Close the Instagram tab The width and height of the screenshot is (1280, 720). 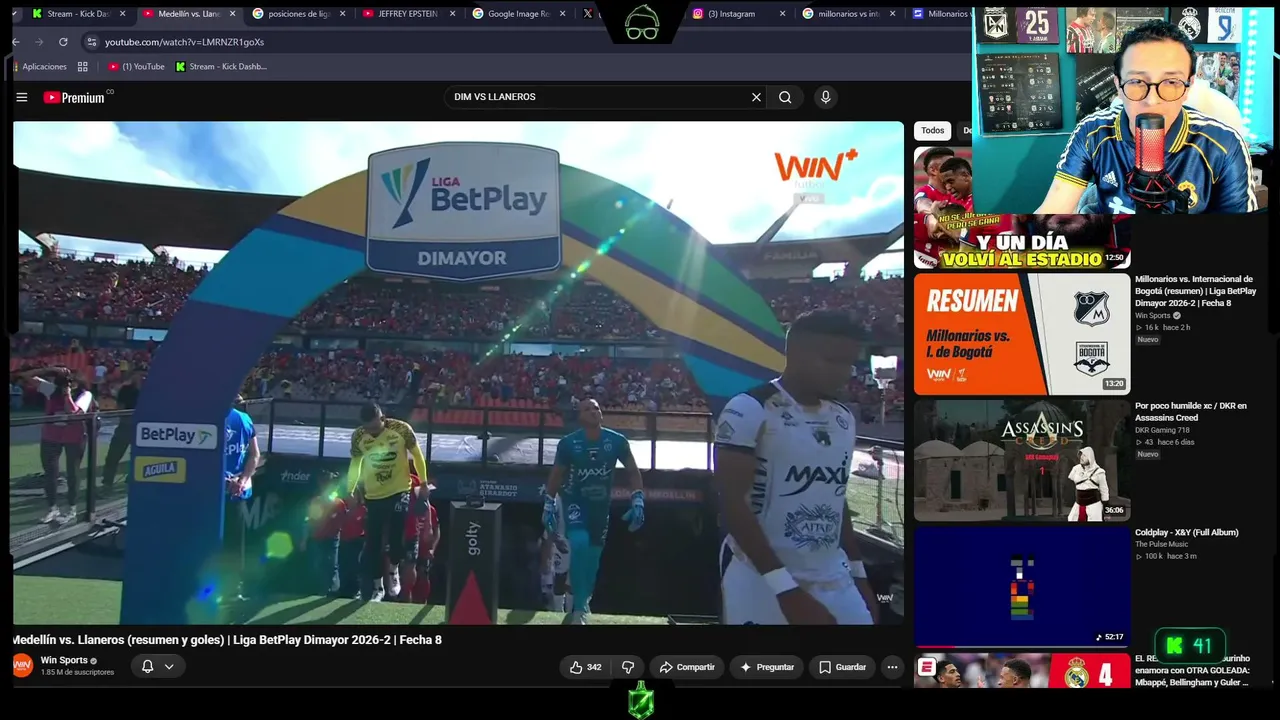point(782,14)
